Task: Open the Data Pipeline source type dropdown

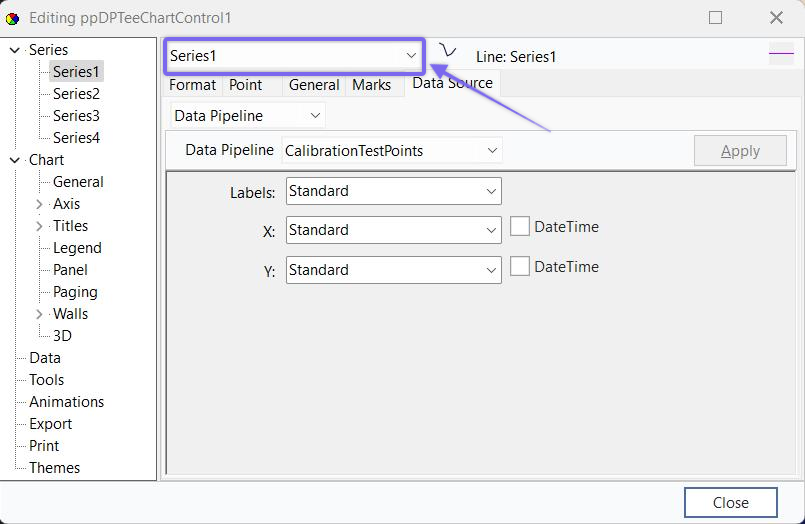Action: coord(315,116)
